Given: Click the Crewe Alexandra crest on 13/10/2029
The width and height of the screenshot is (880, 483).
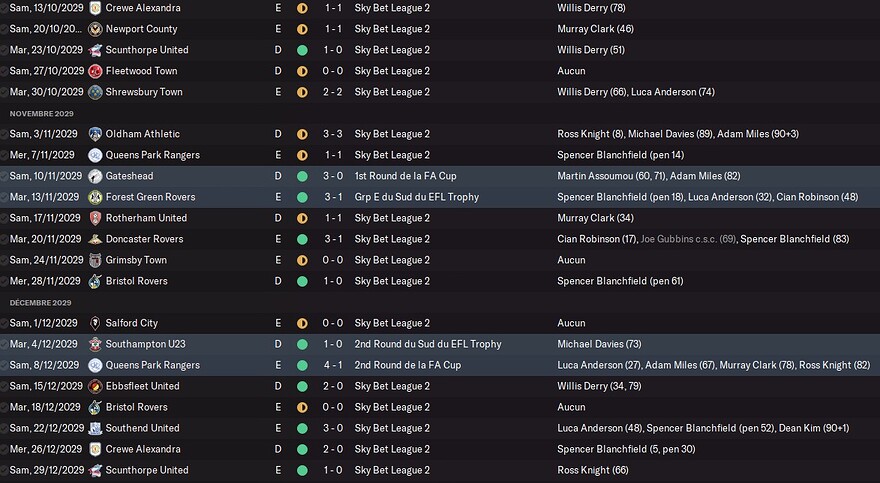Looking at the screenshot, I should pos(95,8).
